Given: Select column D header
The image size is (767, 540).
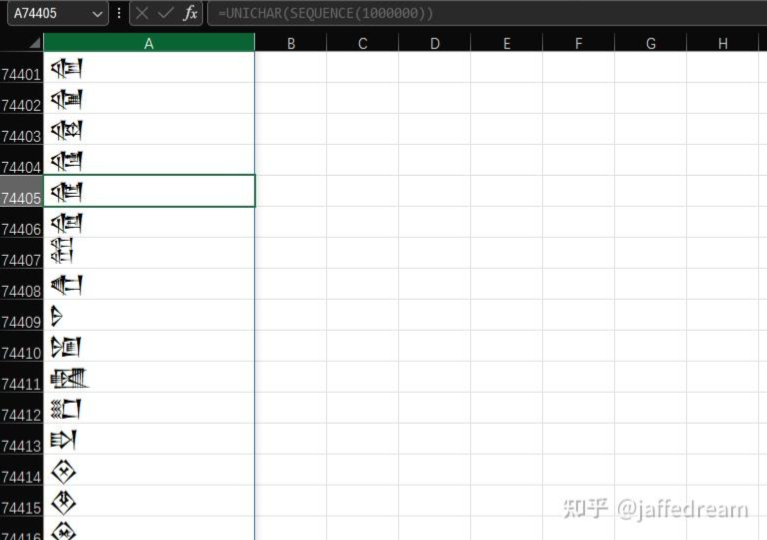Looking at the screenshot, I should 434,43.
